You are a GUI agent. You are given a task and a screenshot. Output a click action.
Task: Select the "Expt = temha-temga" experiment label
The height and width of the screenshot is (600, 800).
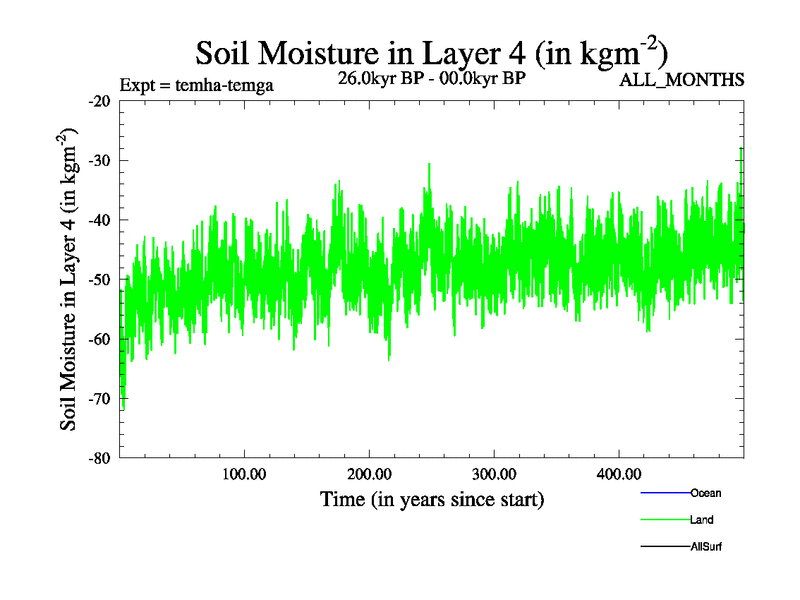point(196,85)
